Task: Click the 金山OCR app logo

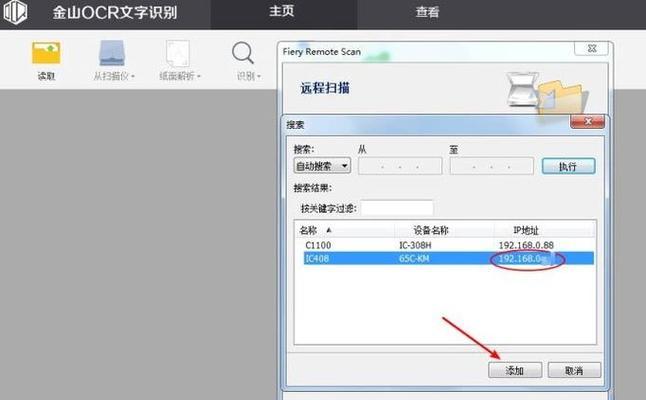Action: [x=15, y=12]
